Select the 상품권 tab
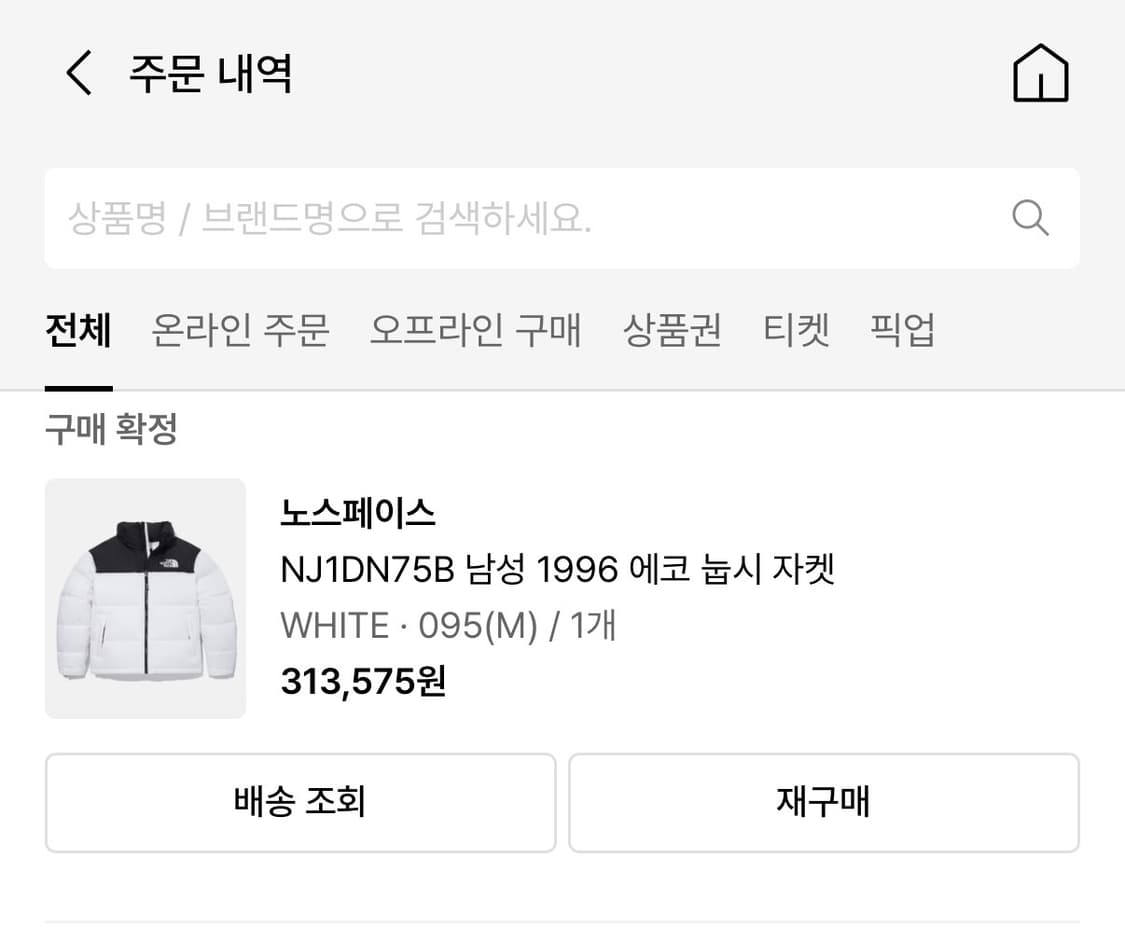Screen dimensions: 1125x952 tap(673, 331)
